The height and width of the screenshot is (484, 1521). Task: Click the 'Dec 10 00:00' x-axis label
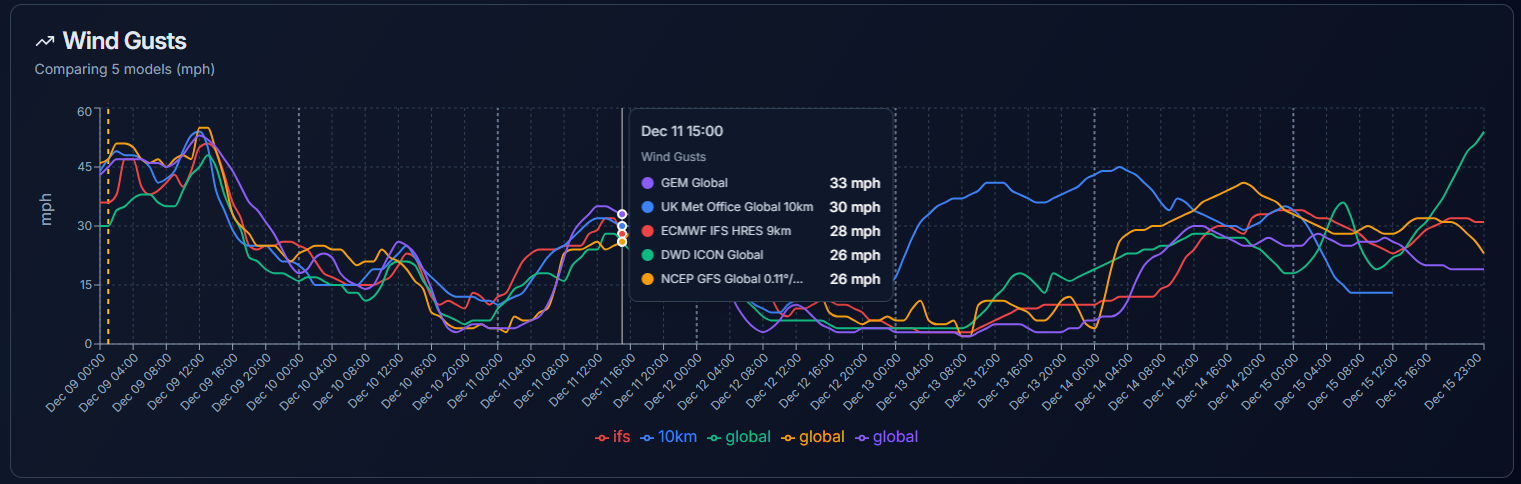(x=277, y=381)
